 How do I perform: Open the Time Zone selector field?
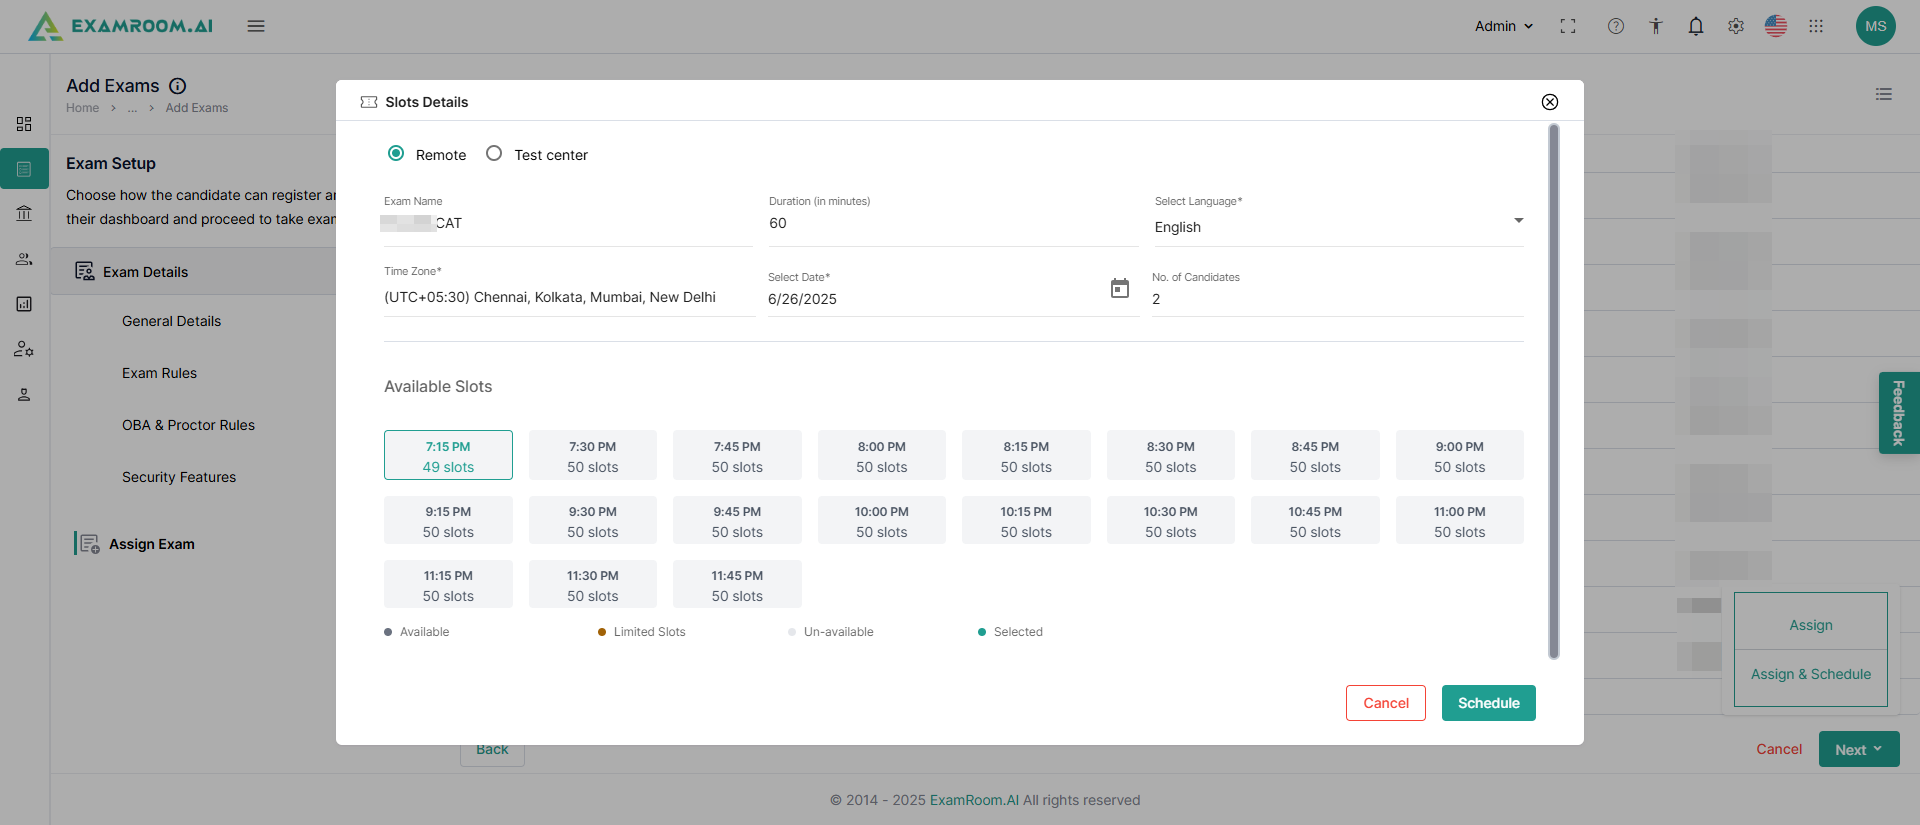(568, 297)
